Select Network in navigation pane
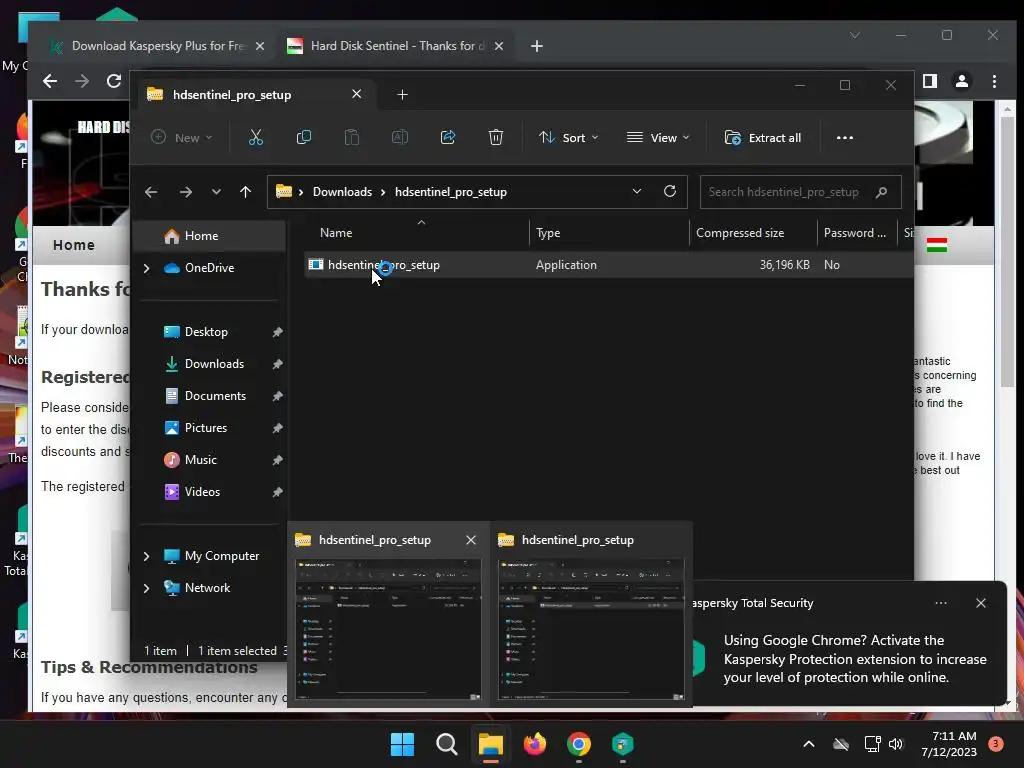Image resolution: width=1024 pixels, height=768 pixels. tap(207, 588)
